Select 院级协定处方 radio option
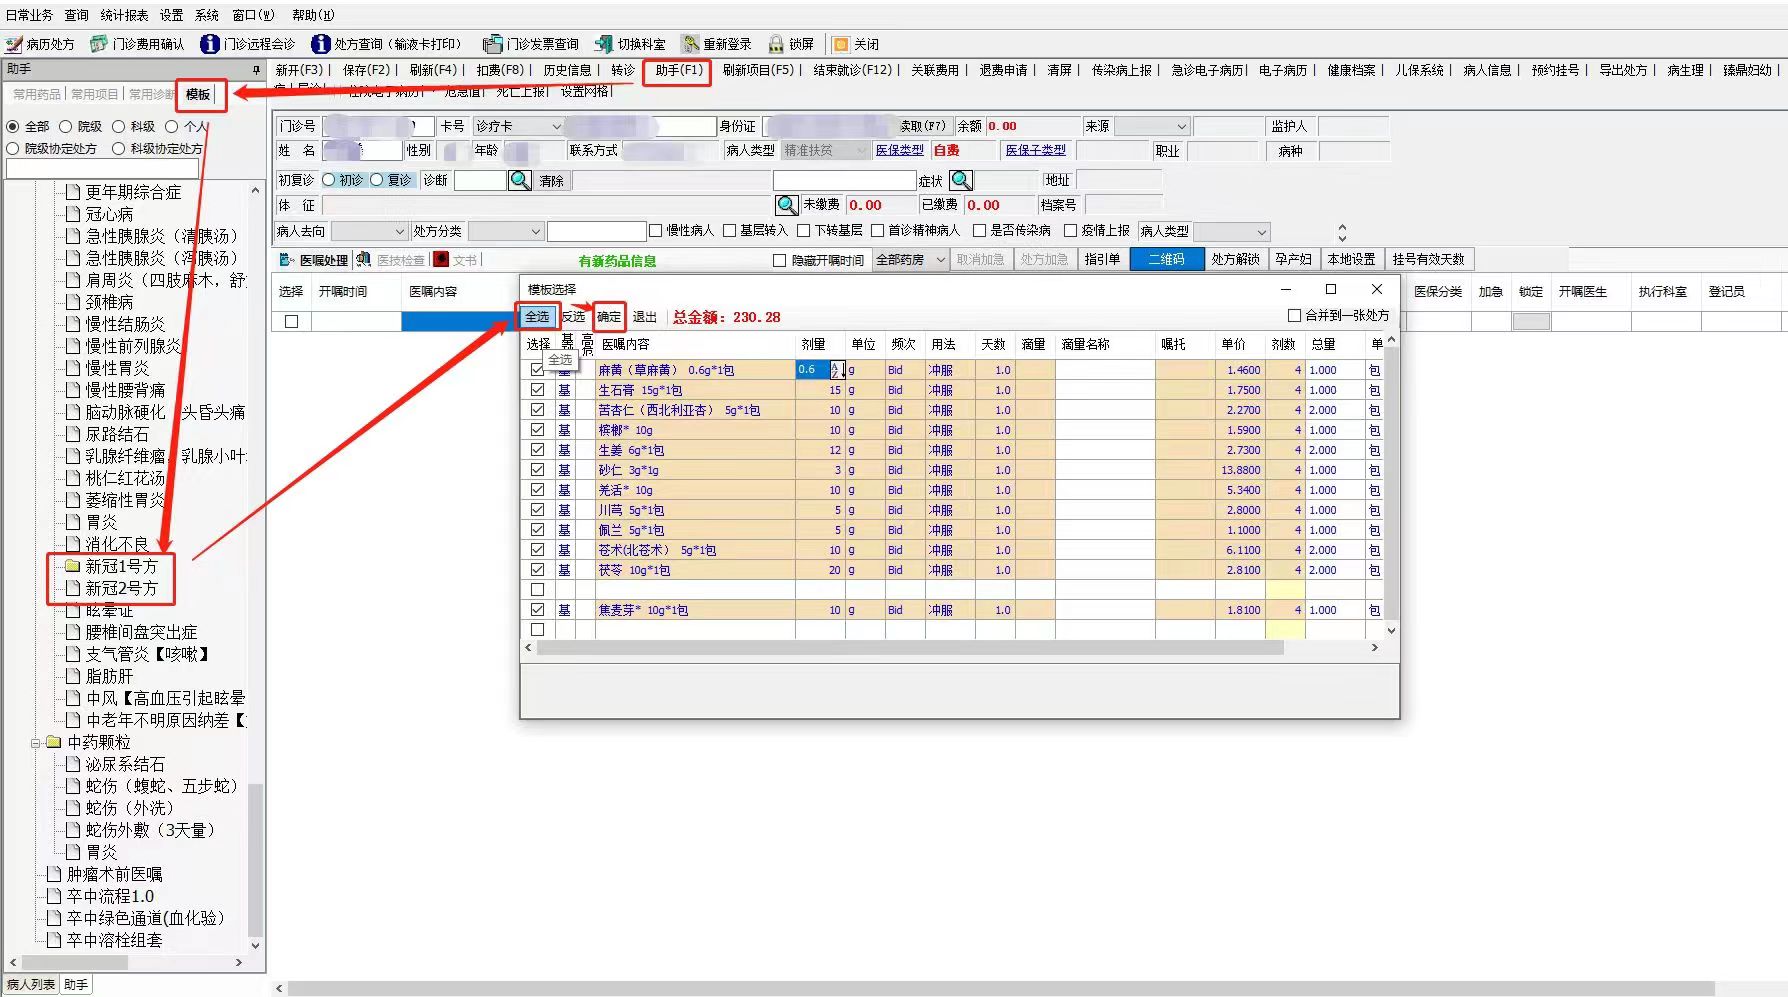The width and height of the screenshot is (1788, 997). (x=13, y=148)
